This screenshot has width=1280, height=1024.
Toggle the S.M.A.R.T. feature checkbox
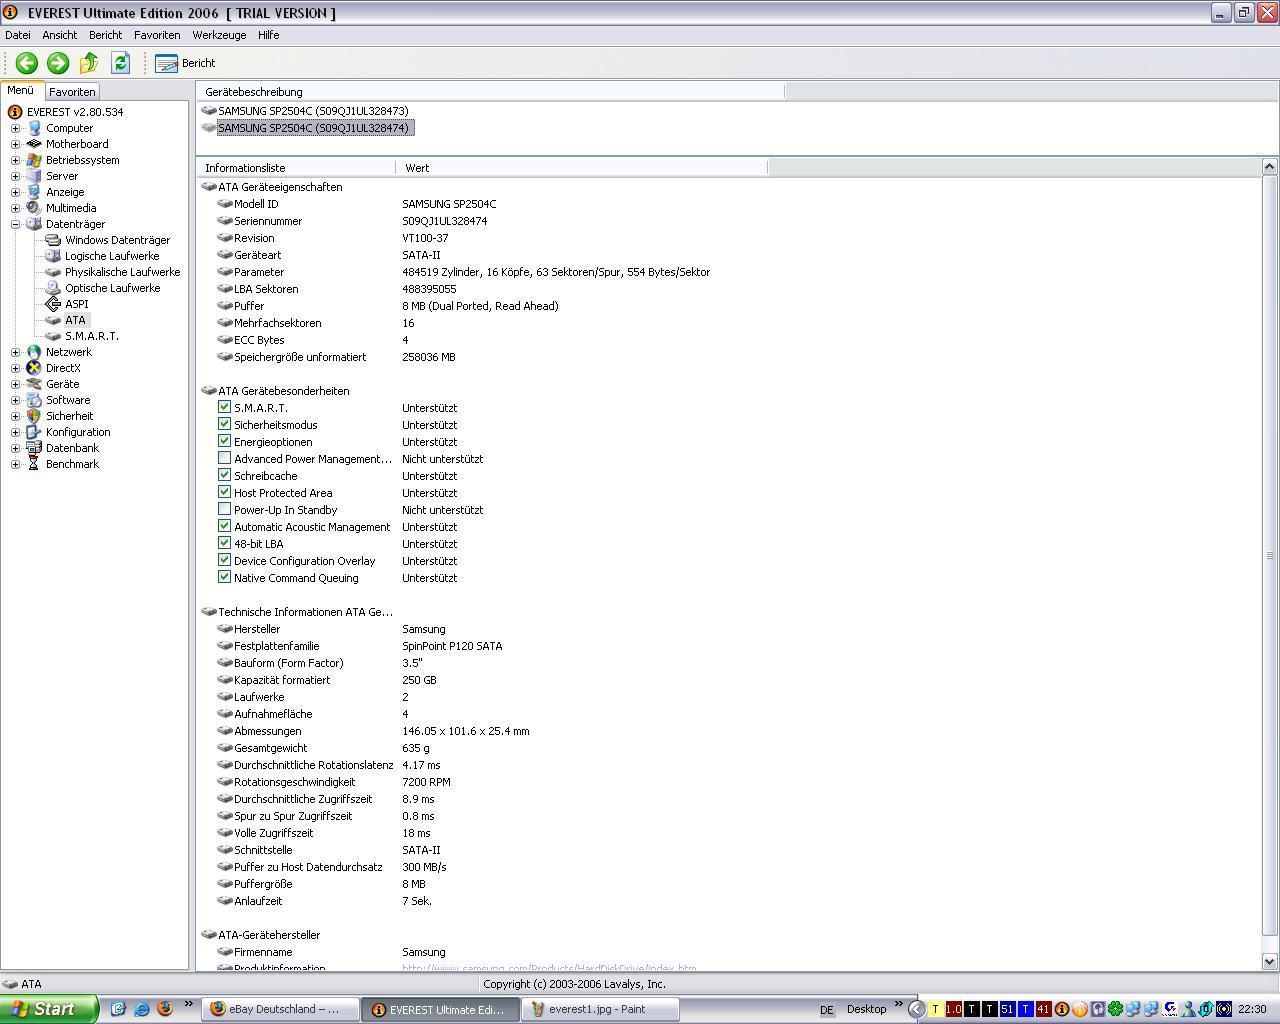(x=225, y=407)
